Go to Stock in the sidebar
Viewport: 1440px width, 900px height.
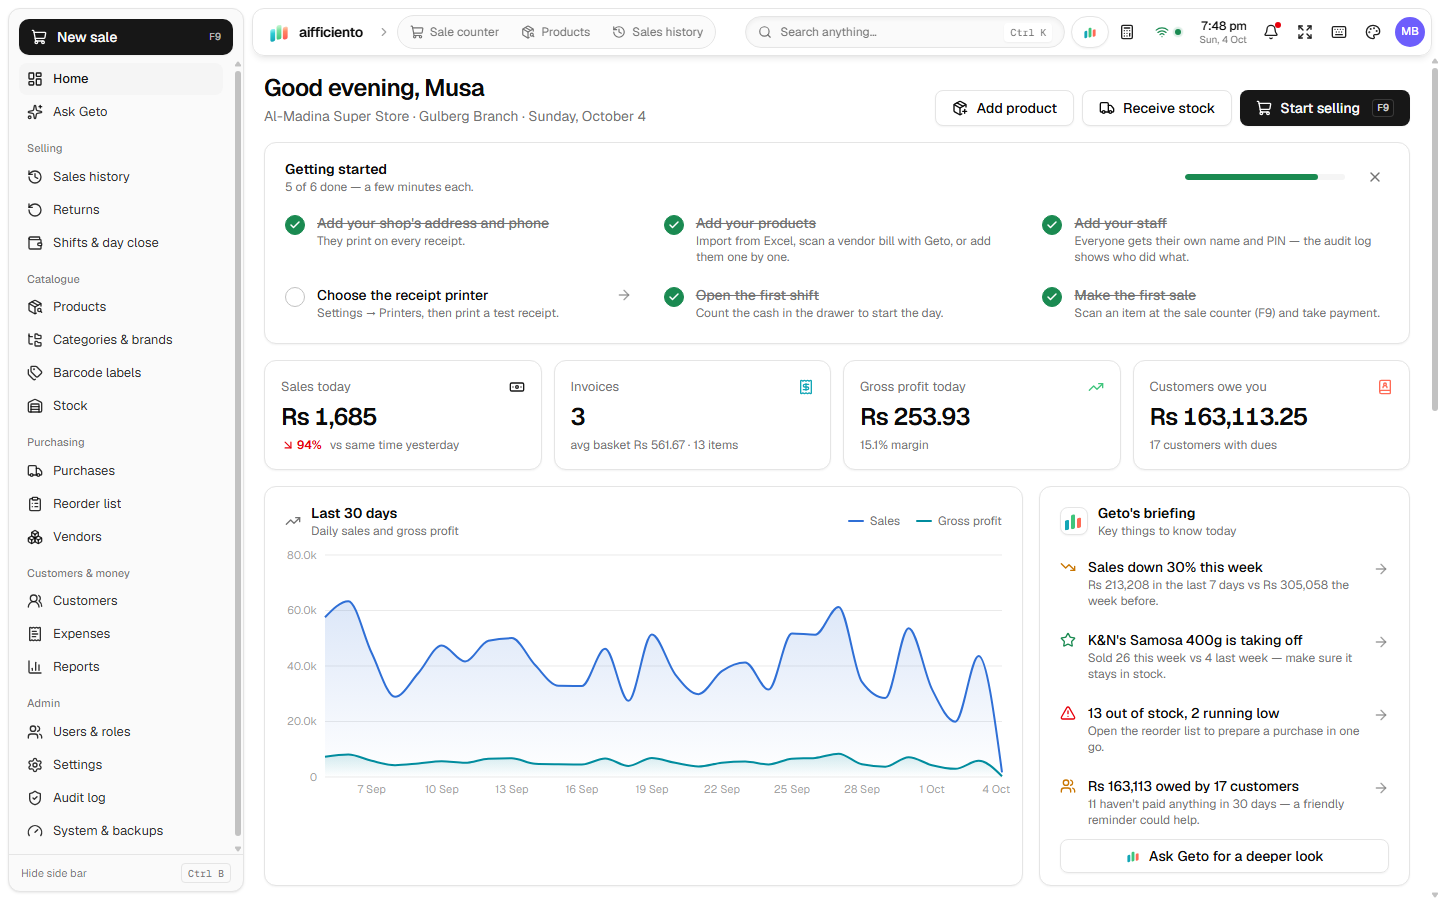pos(121,406)
